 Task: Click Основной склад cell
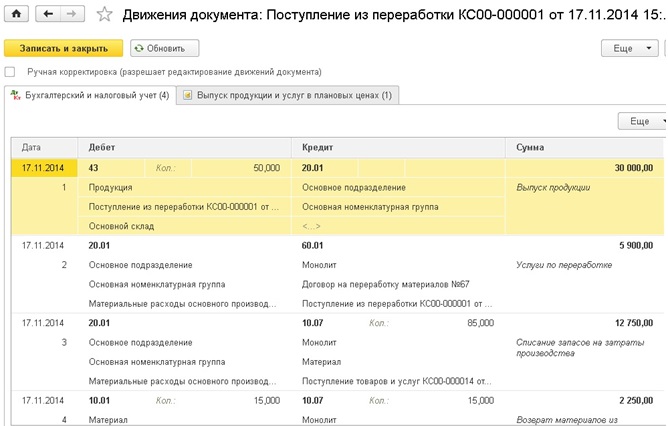184,226
